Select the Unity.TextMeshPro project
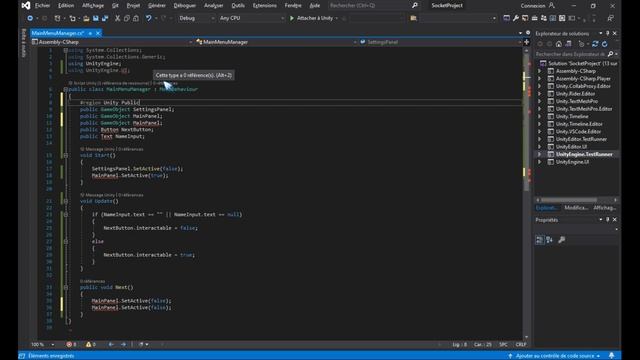Image resolution: width=640 pixels, height=360 pixels. coord(576,101)
